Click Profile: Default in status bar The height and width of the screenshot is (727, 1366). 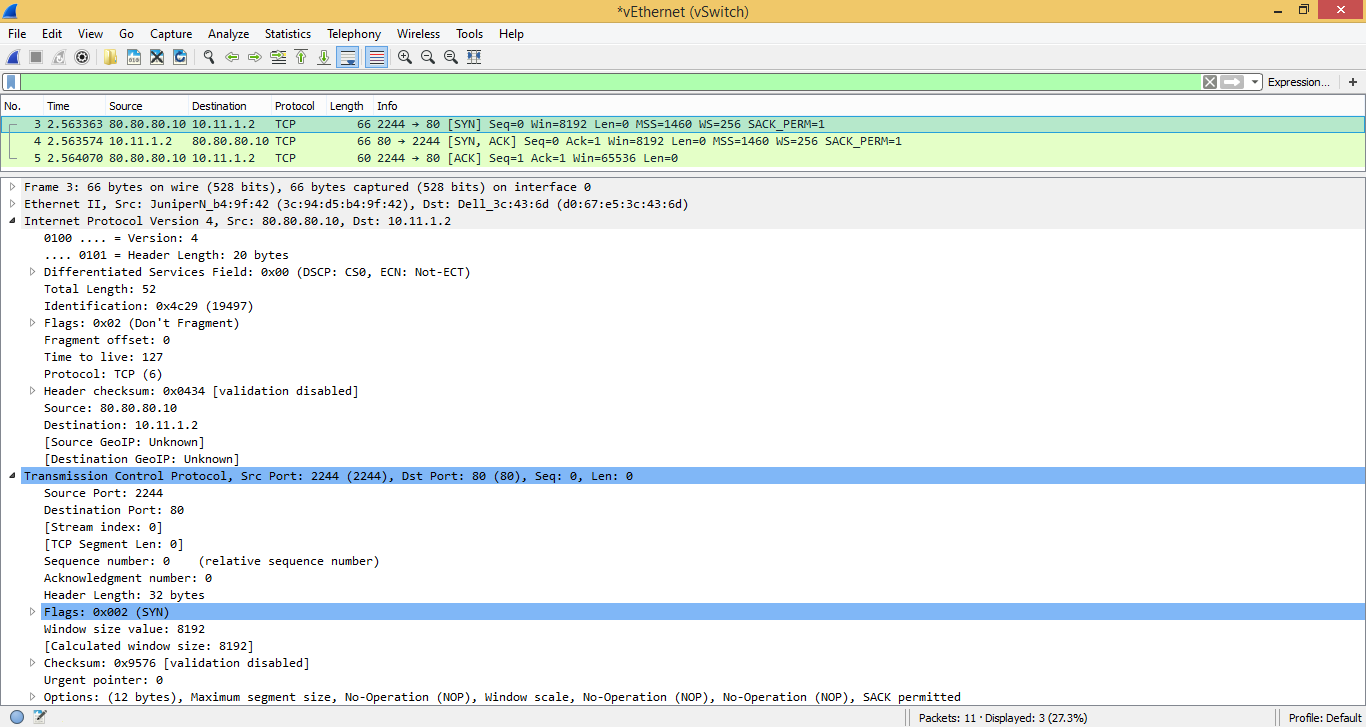tap(1325, 718)
